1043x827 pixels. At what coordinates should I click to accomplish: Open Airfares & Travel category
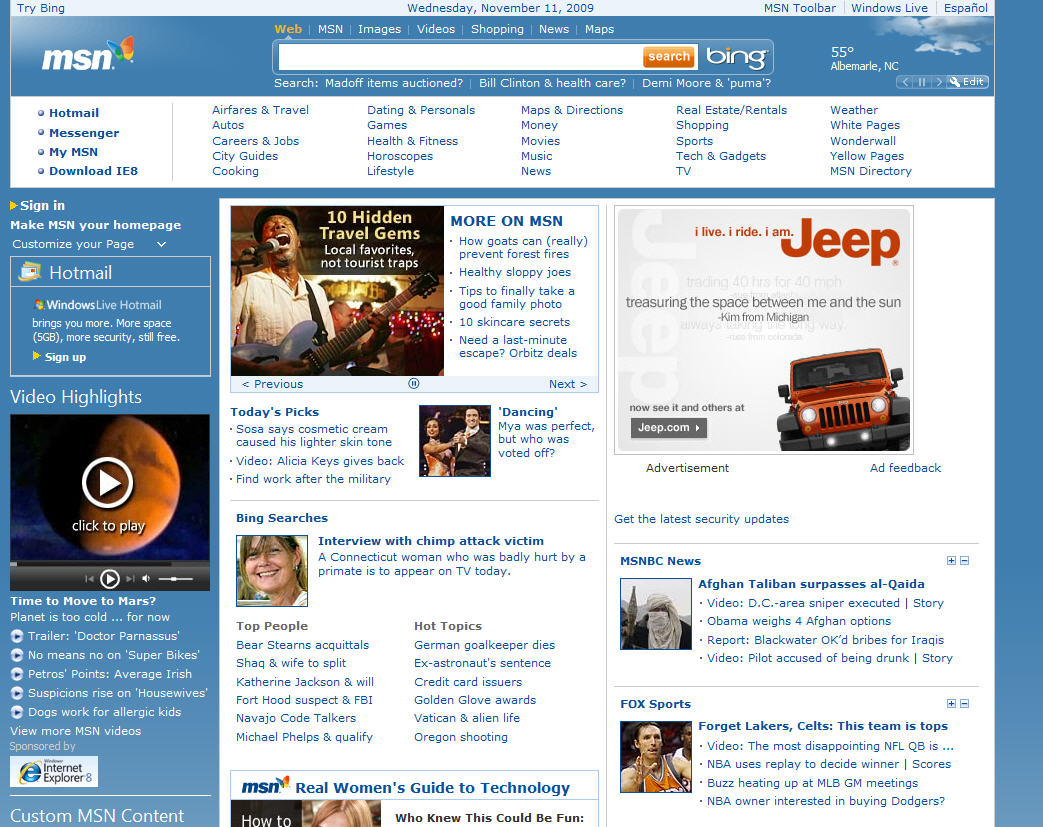point(261,110)
